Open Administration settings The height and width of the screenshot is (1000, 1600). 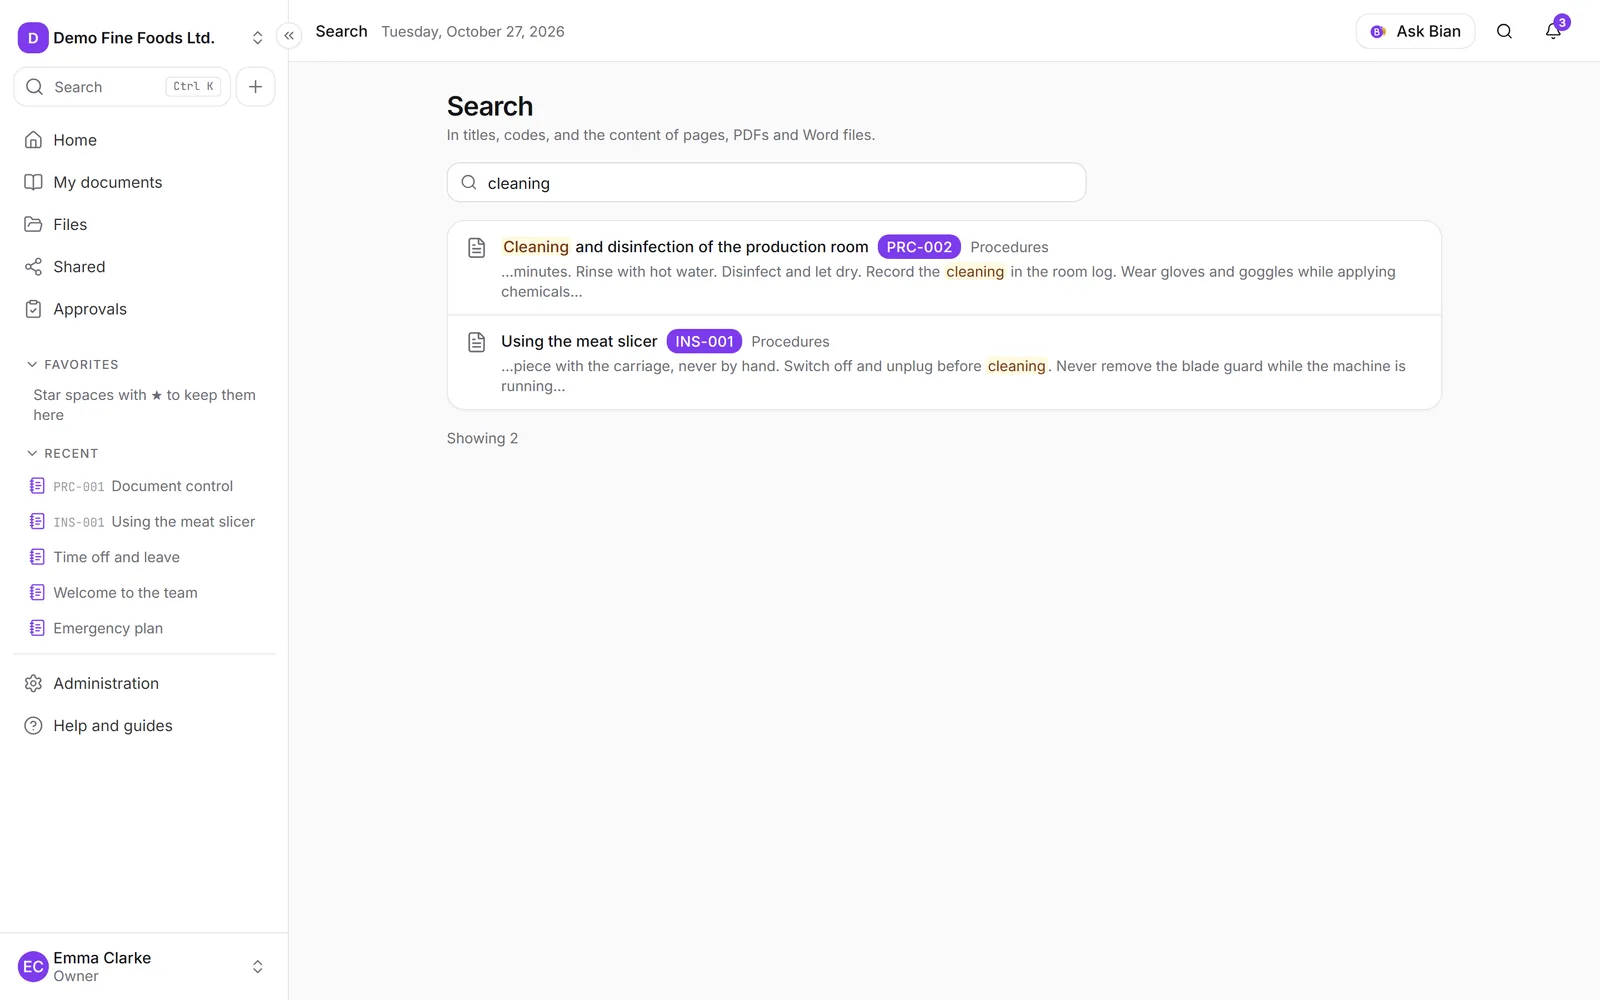pyautogui.click(x=144, y=683)
